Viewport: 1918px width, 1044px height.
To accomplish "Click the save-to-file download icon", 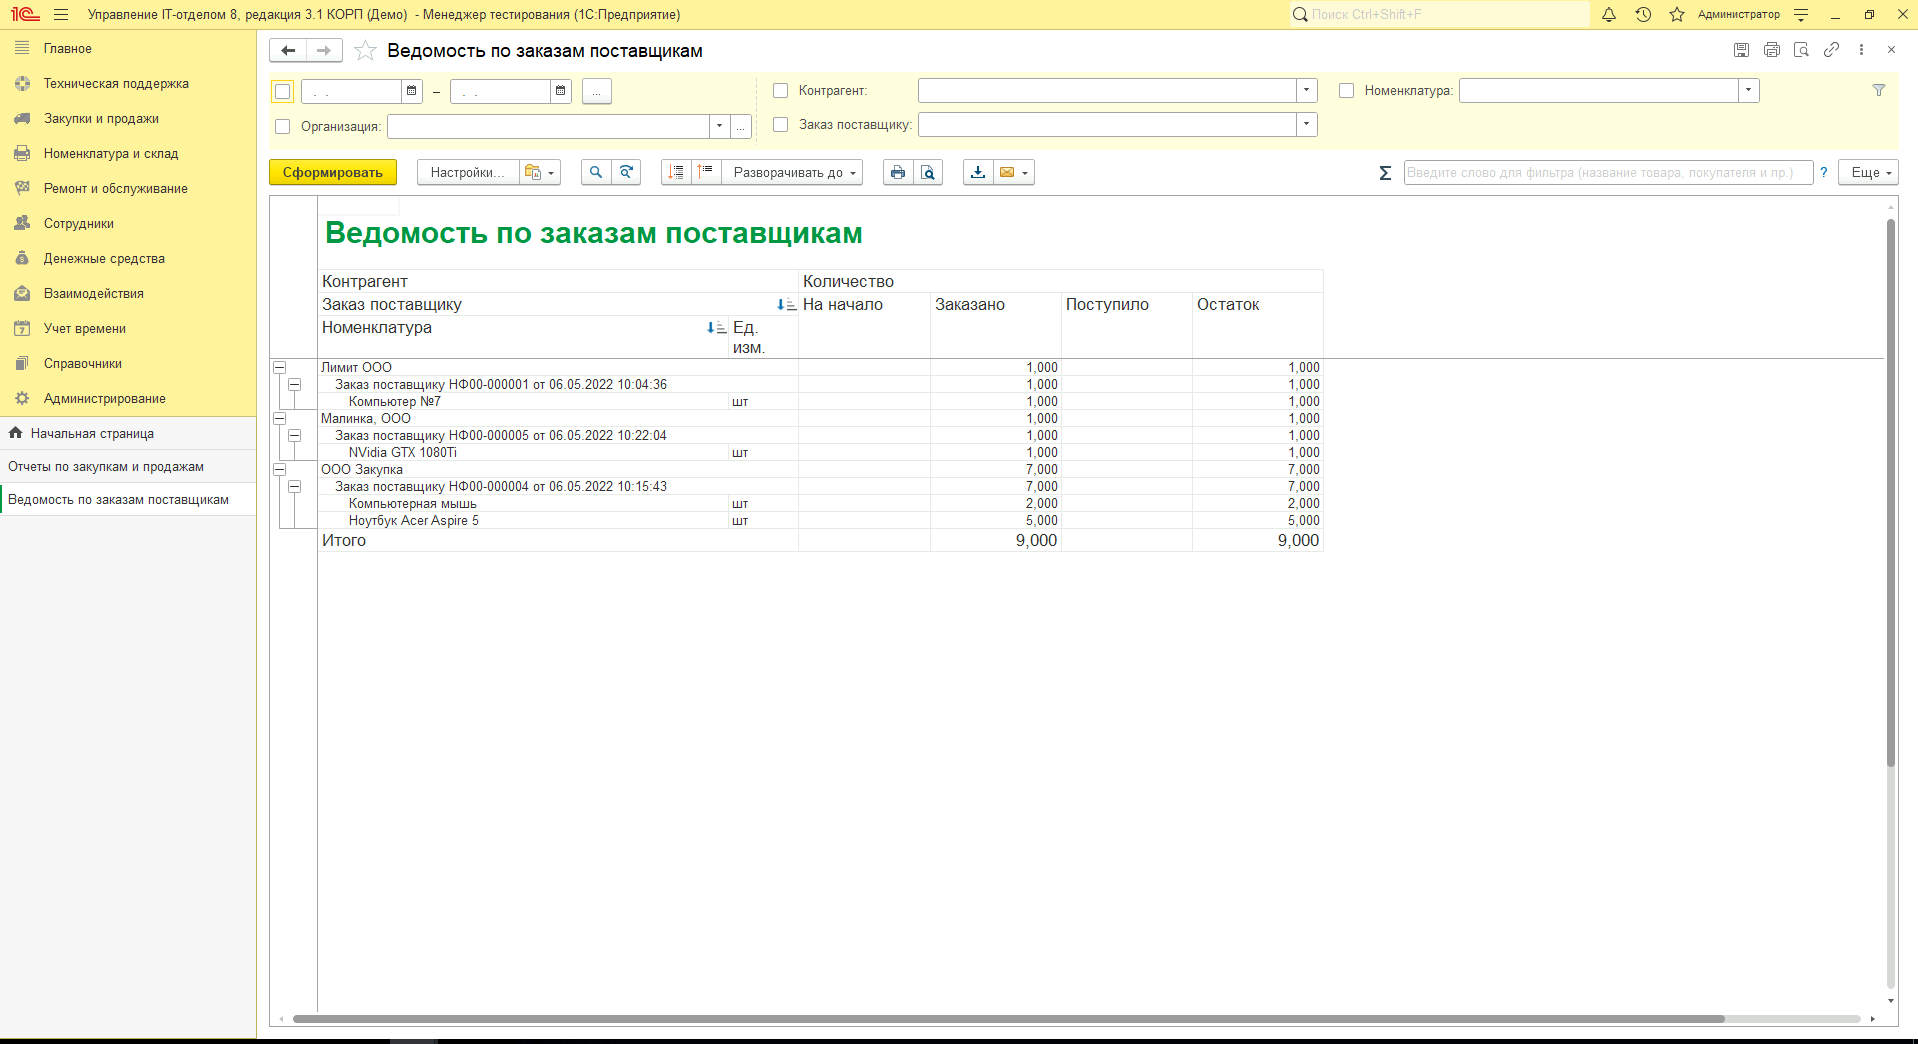I will (978, 173).
